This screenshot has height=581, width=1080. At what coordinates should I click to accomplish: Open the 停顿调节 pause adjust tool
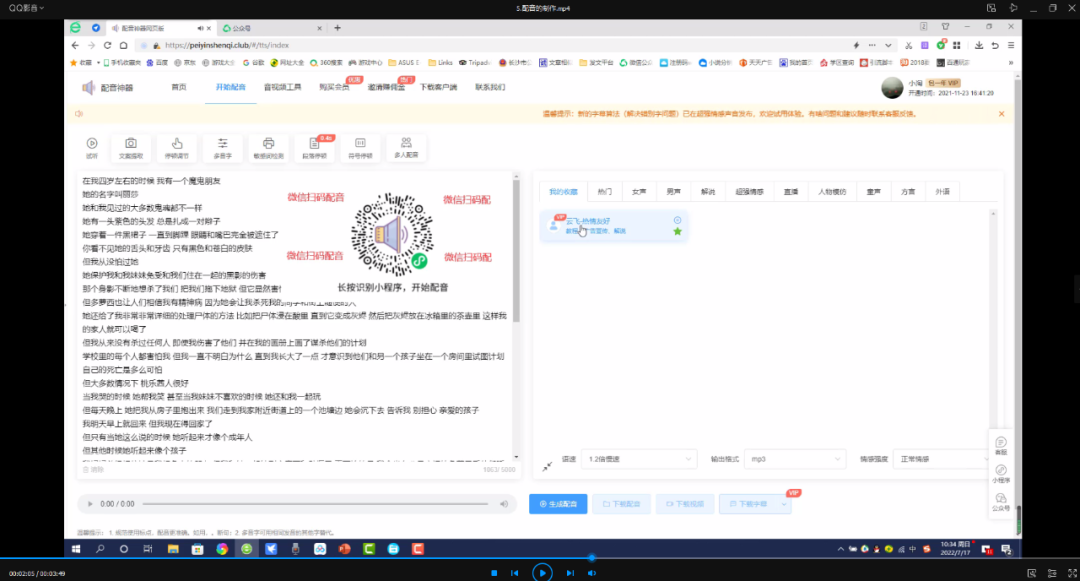tap(177, 147)
